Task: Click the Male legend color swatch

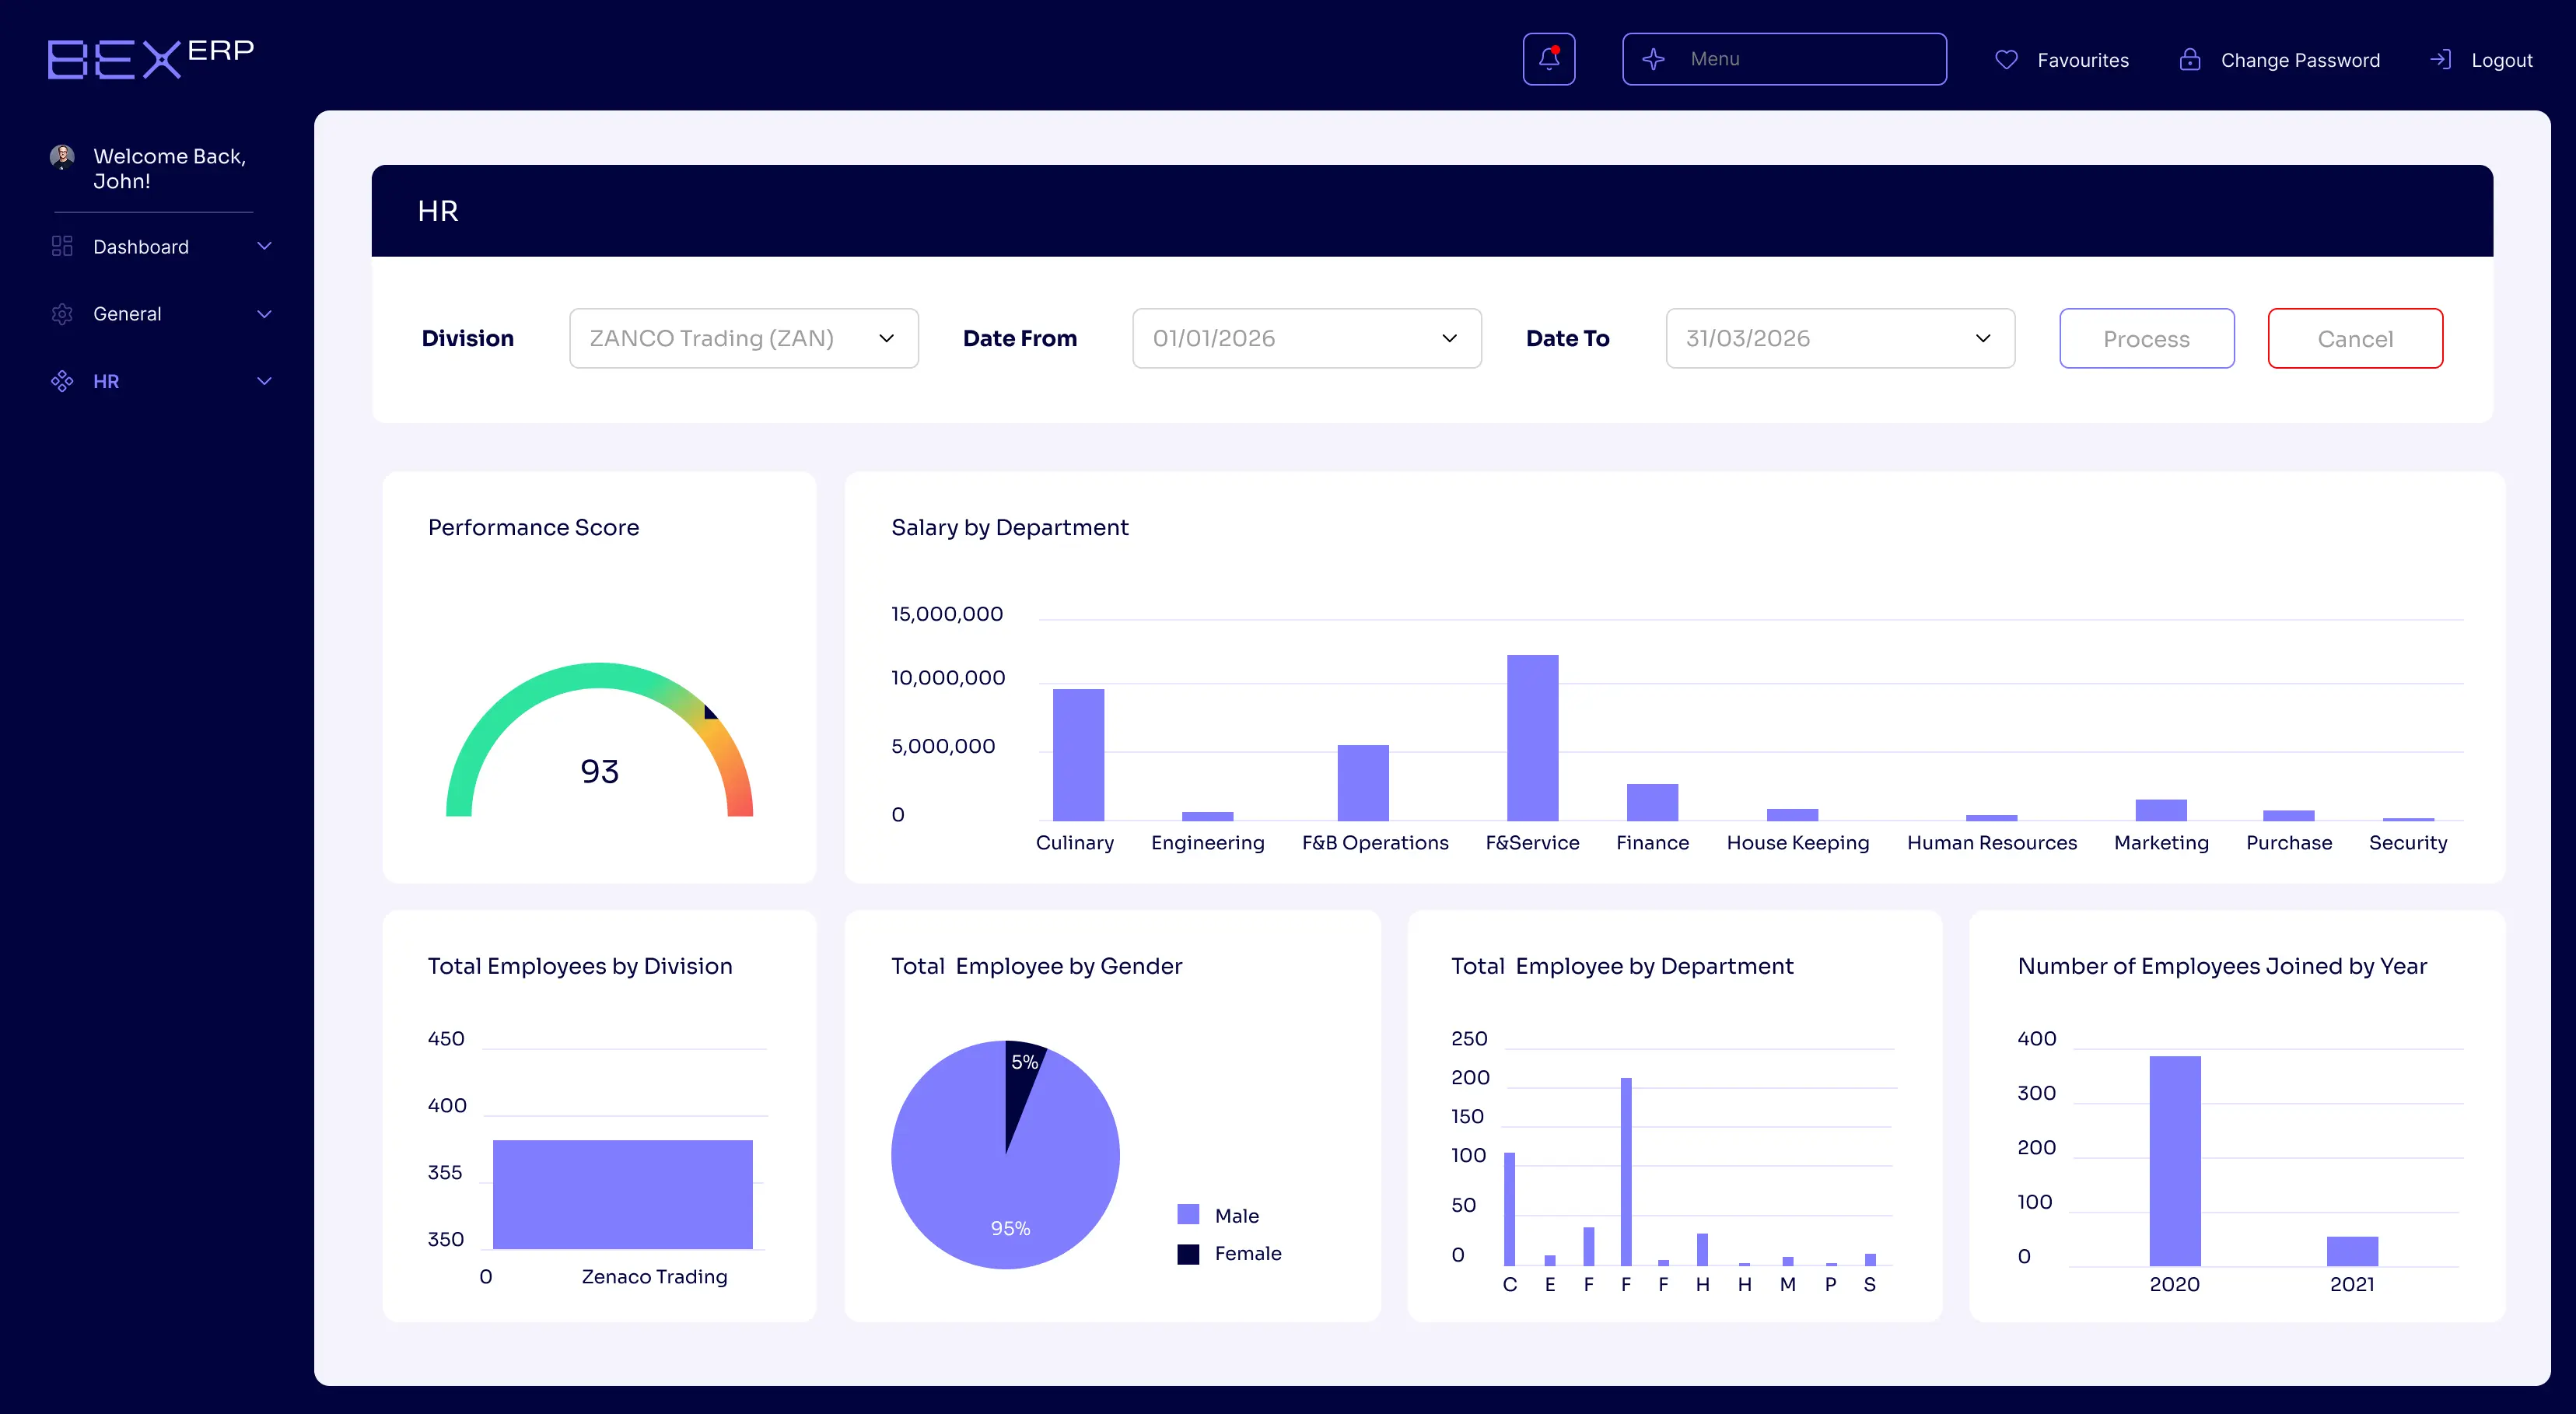Action: pyautogui.click(x=1188, y=1214)
